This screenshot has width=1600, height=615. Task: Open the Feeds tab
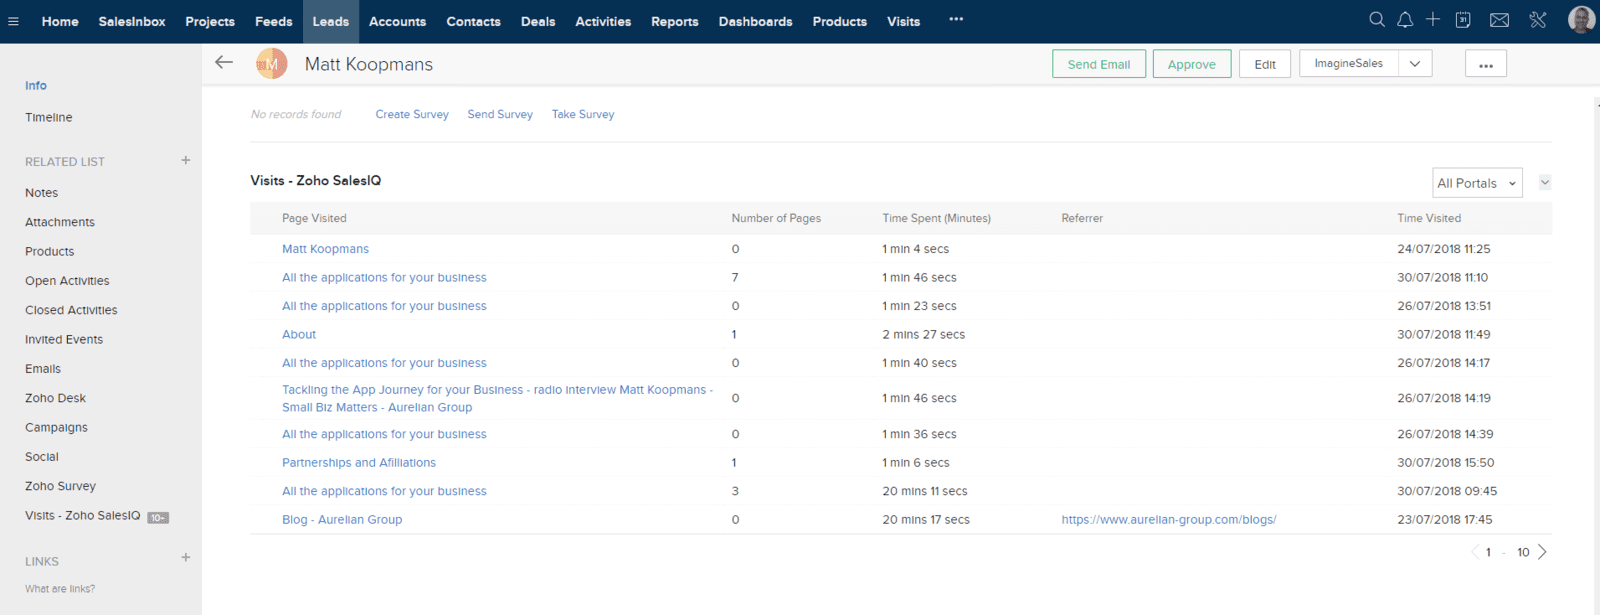coord(273,21)
